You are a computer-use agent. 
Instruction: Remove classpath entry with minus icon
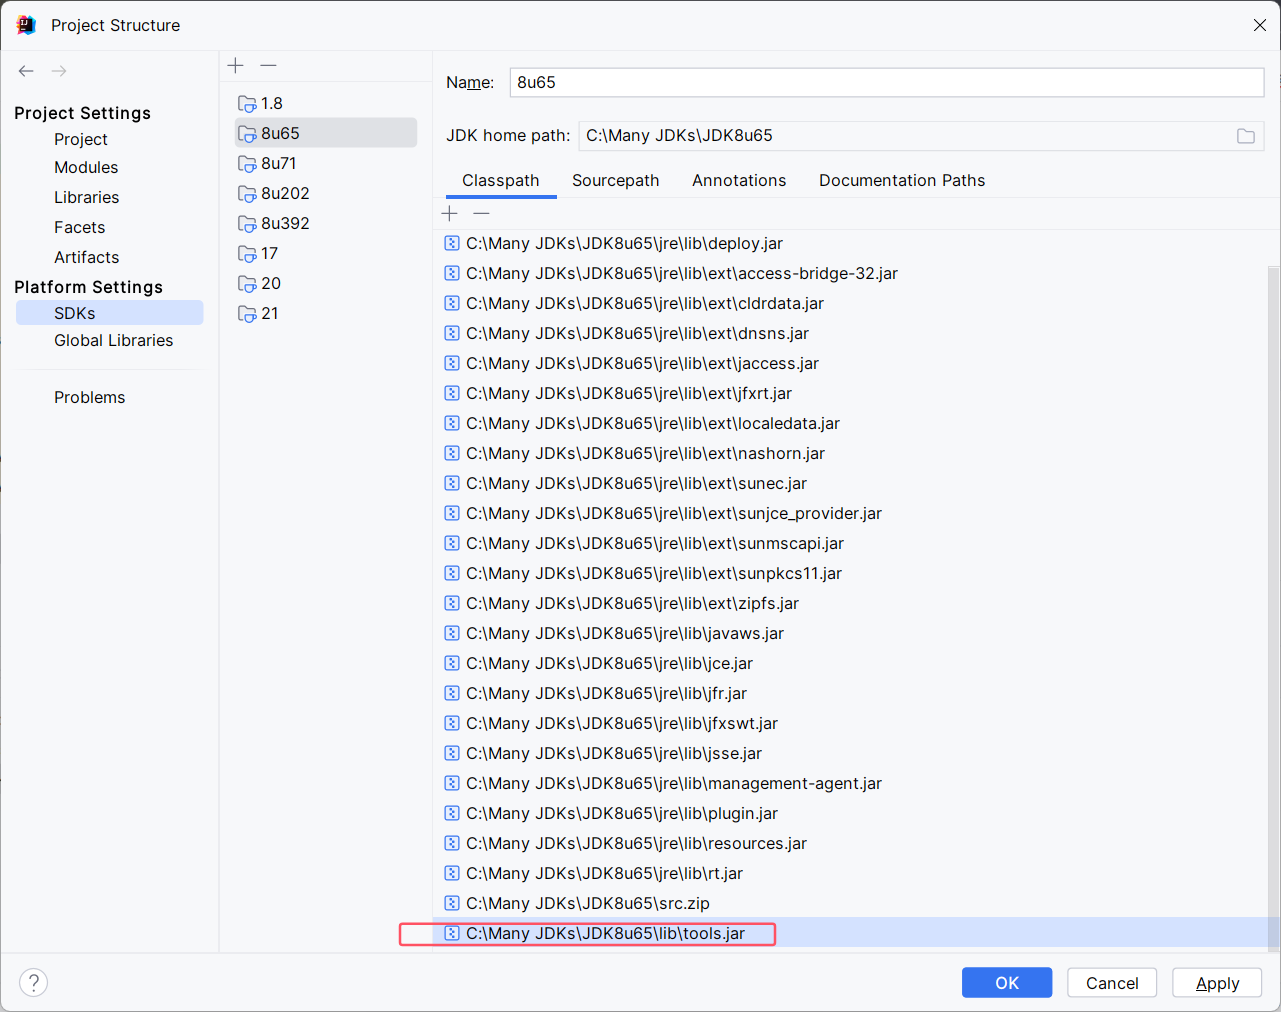(482, 213)
